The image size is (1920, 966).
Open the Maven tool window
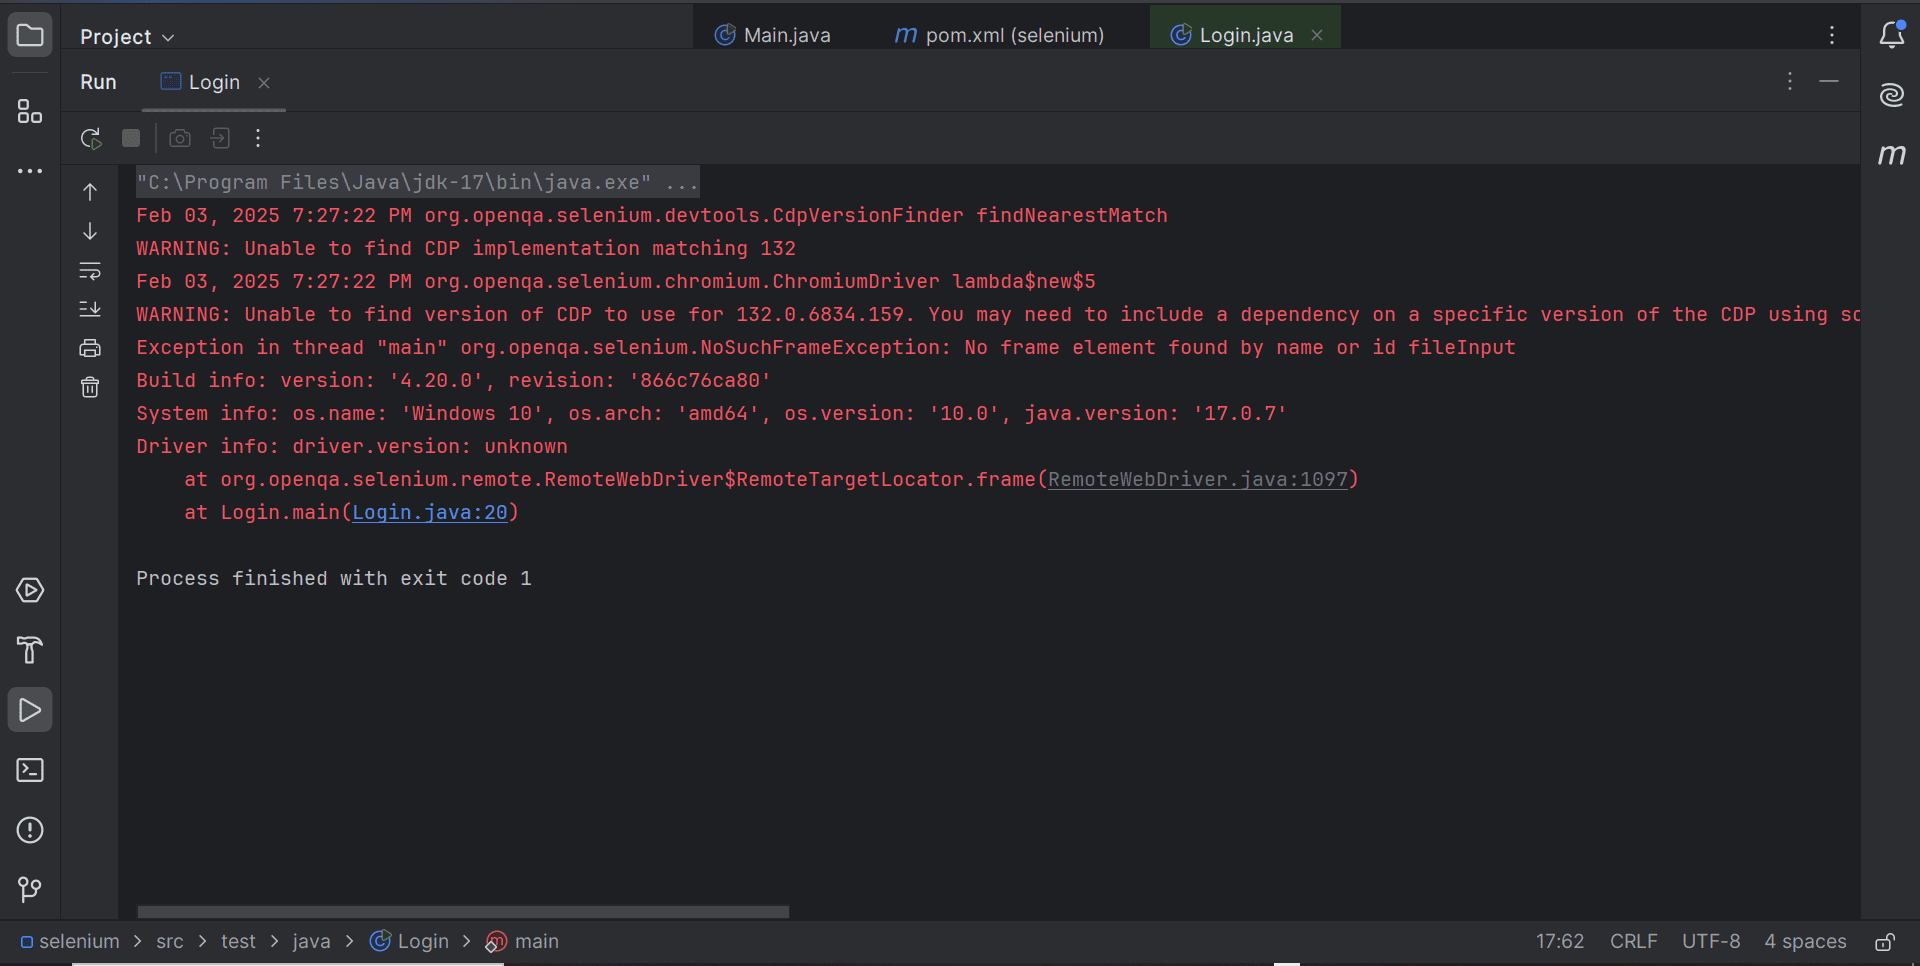click(1892, 155)
